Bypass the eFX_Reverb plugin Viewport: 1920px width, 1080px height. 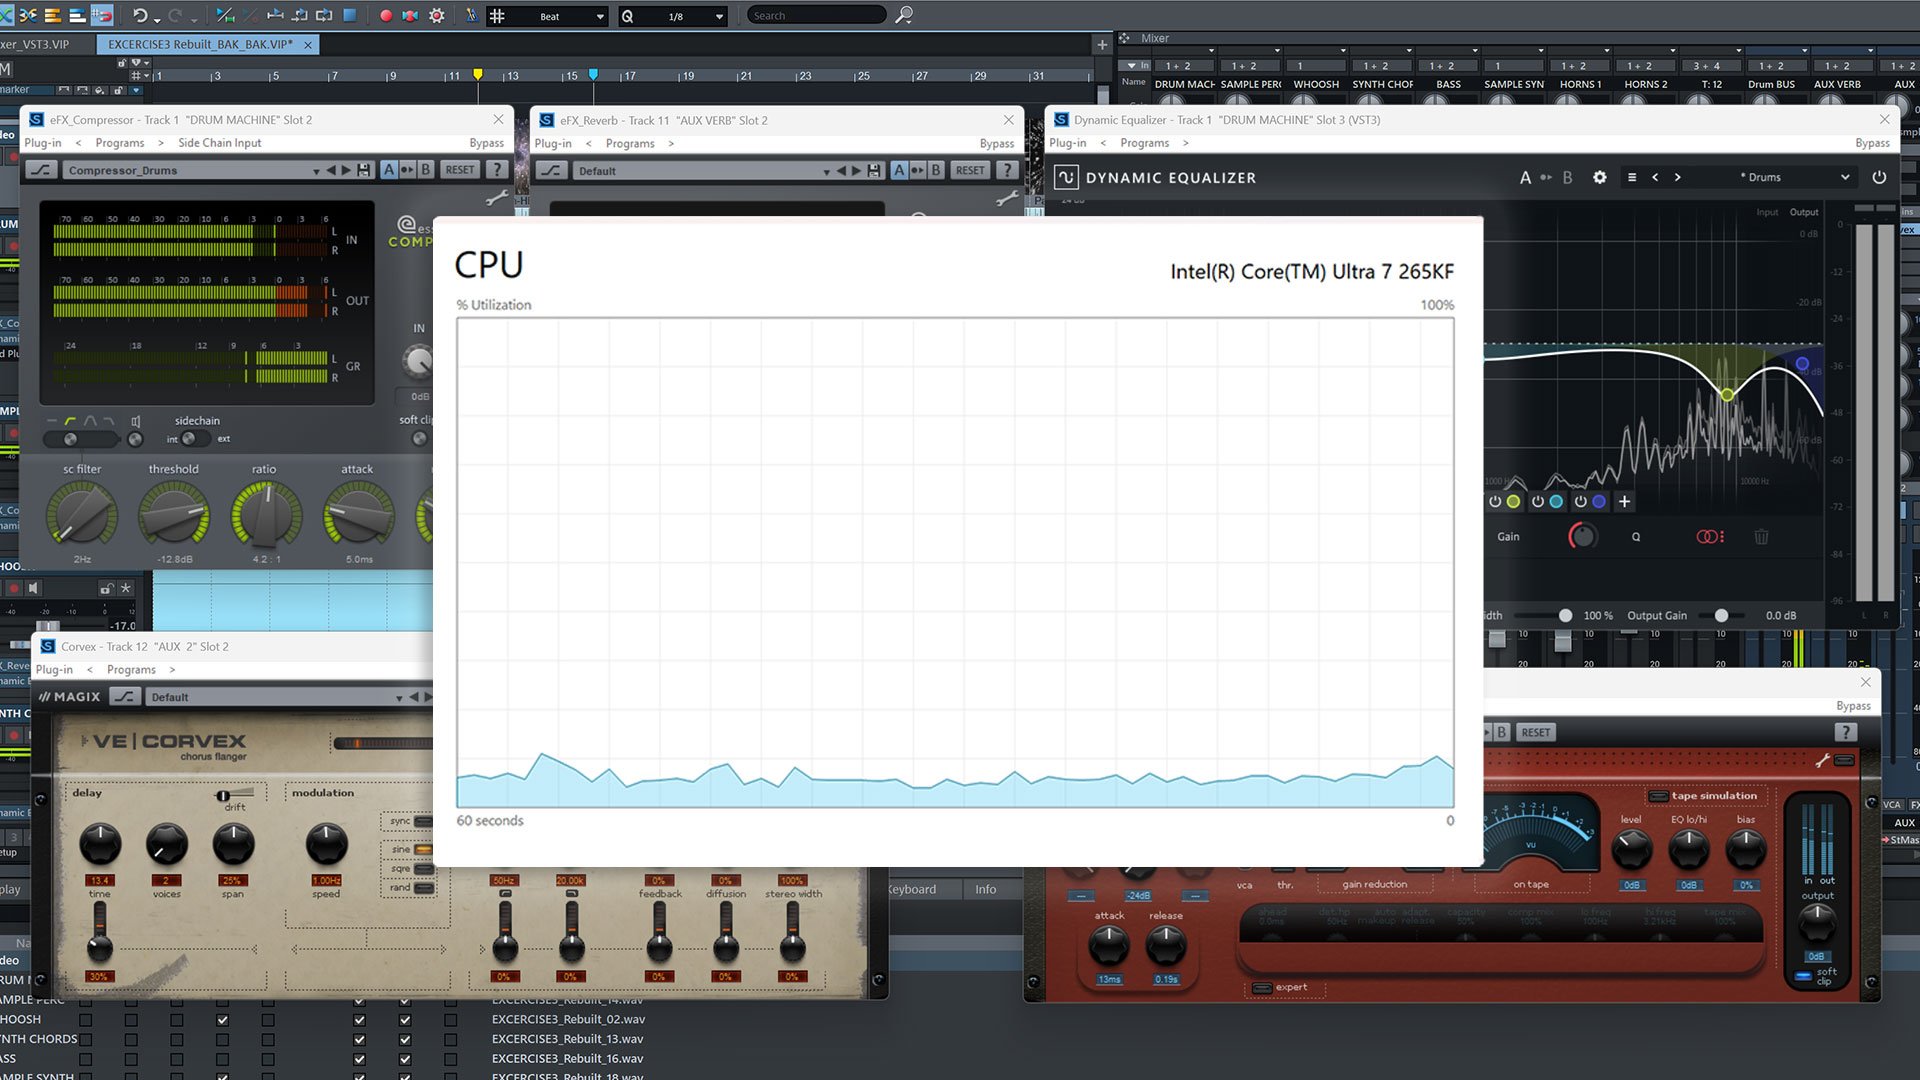point(997,143)
